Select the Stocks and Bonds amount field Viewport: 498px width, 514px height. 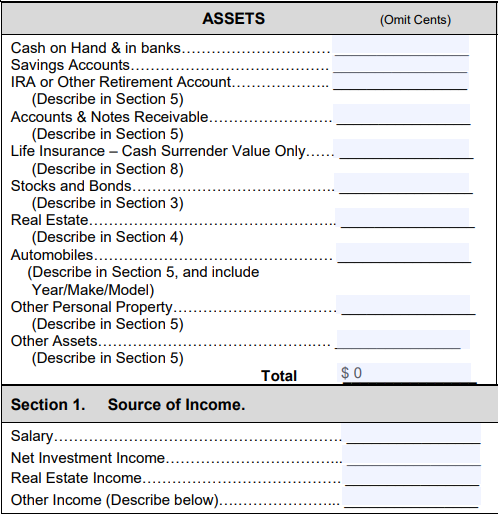(x=402, y=183)
